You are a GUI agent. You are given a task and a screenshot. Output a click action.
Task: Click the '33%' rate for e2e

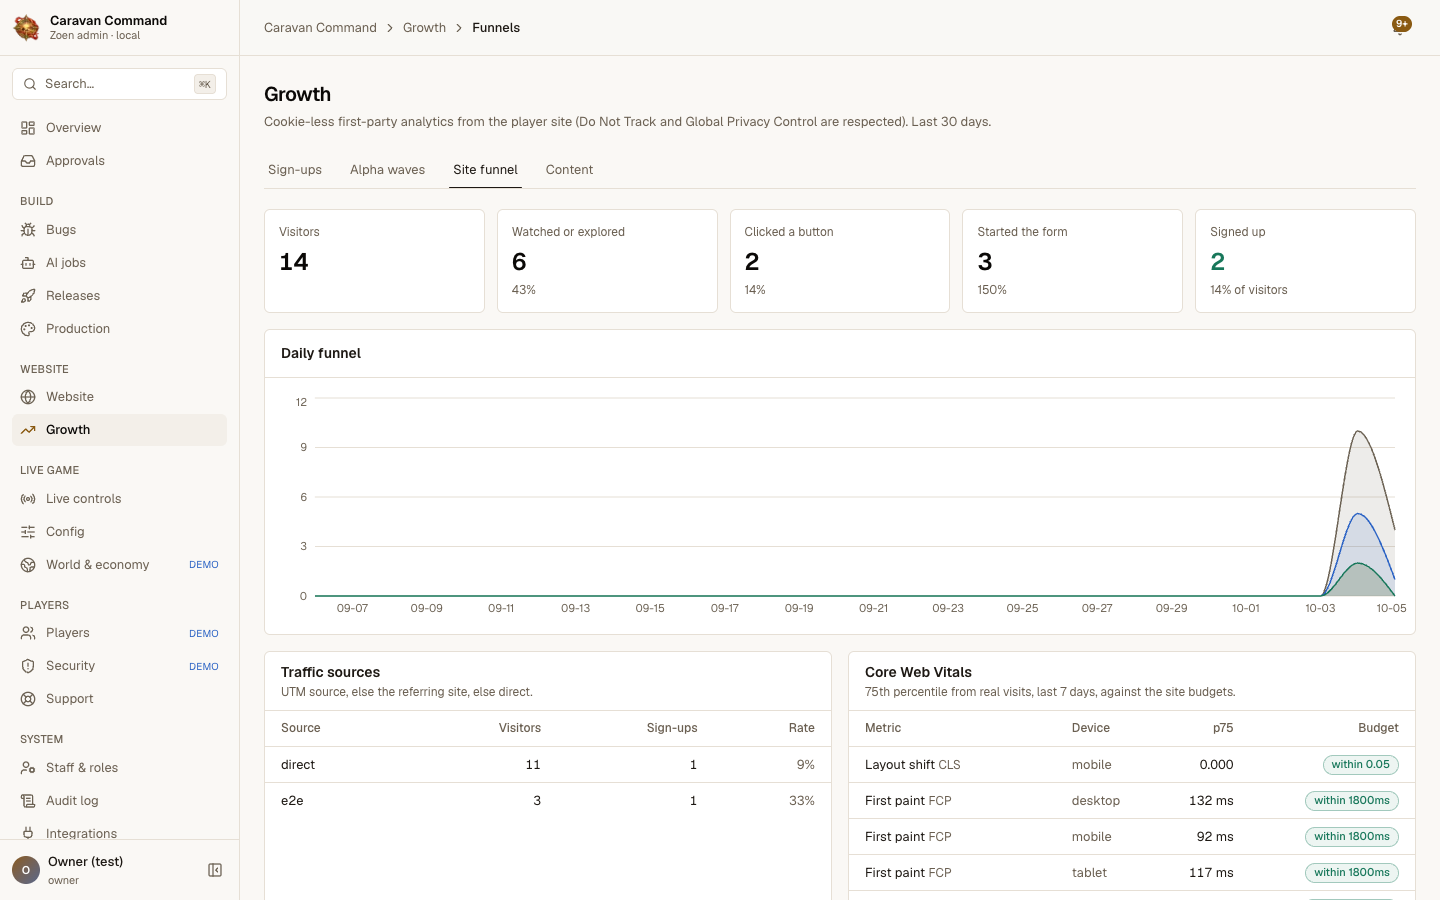point(802,801)
